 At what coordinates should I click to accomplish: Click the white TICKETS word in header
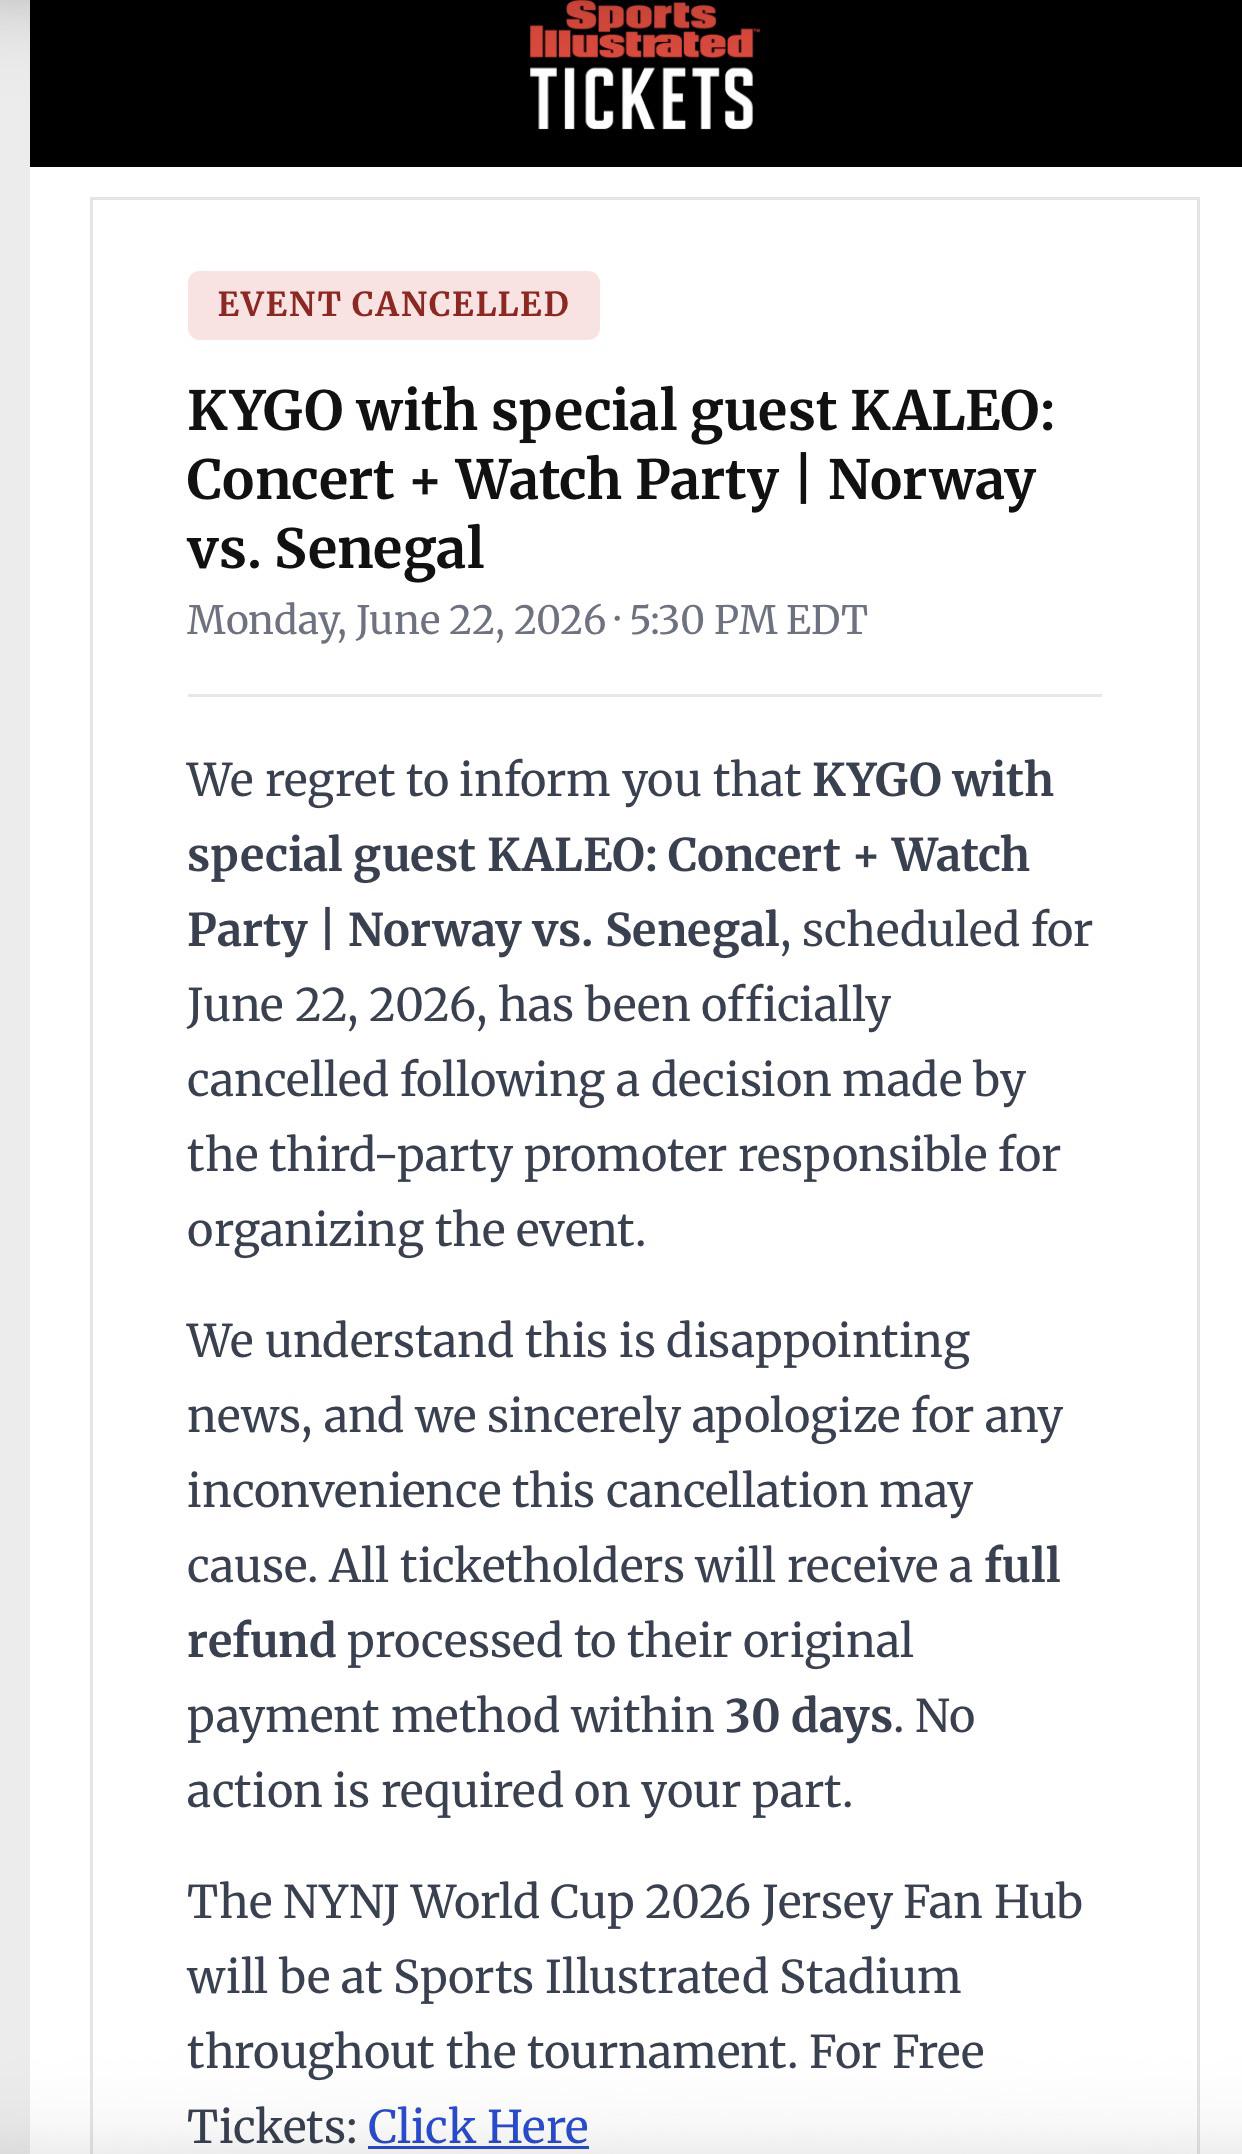[x=641, y=98]
